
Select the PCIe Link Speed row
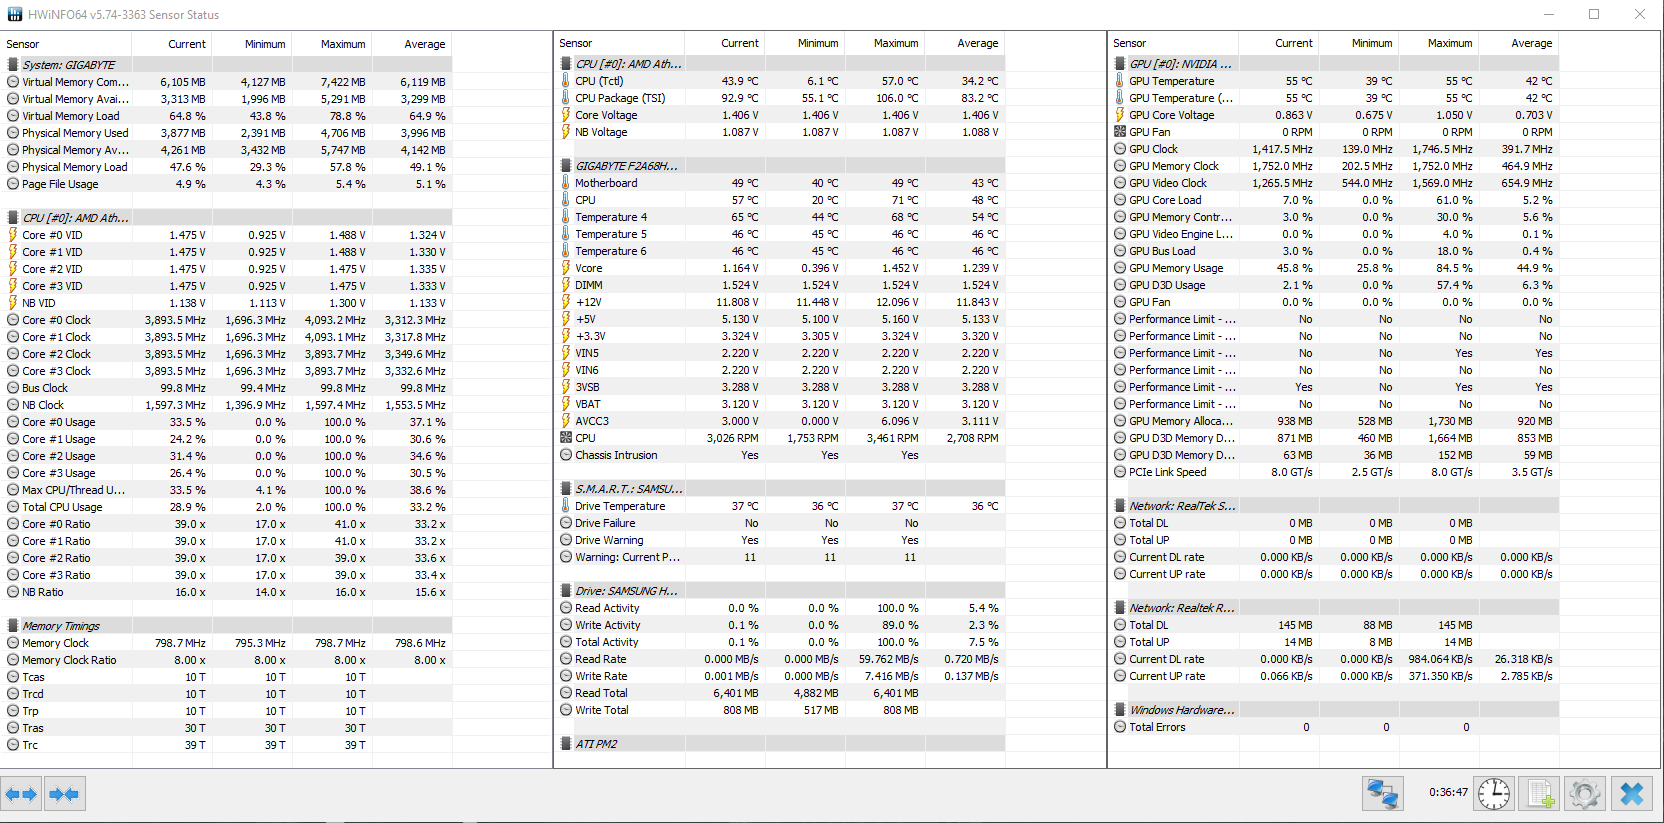1167,472
